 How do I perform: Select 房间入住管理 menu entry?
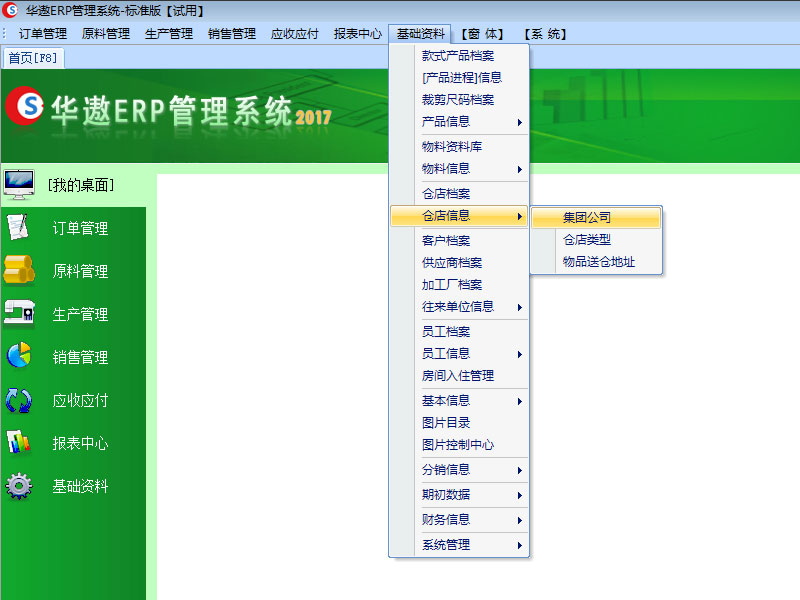point(459,376)
